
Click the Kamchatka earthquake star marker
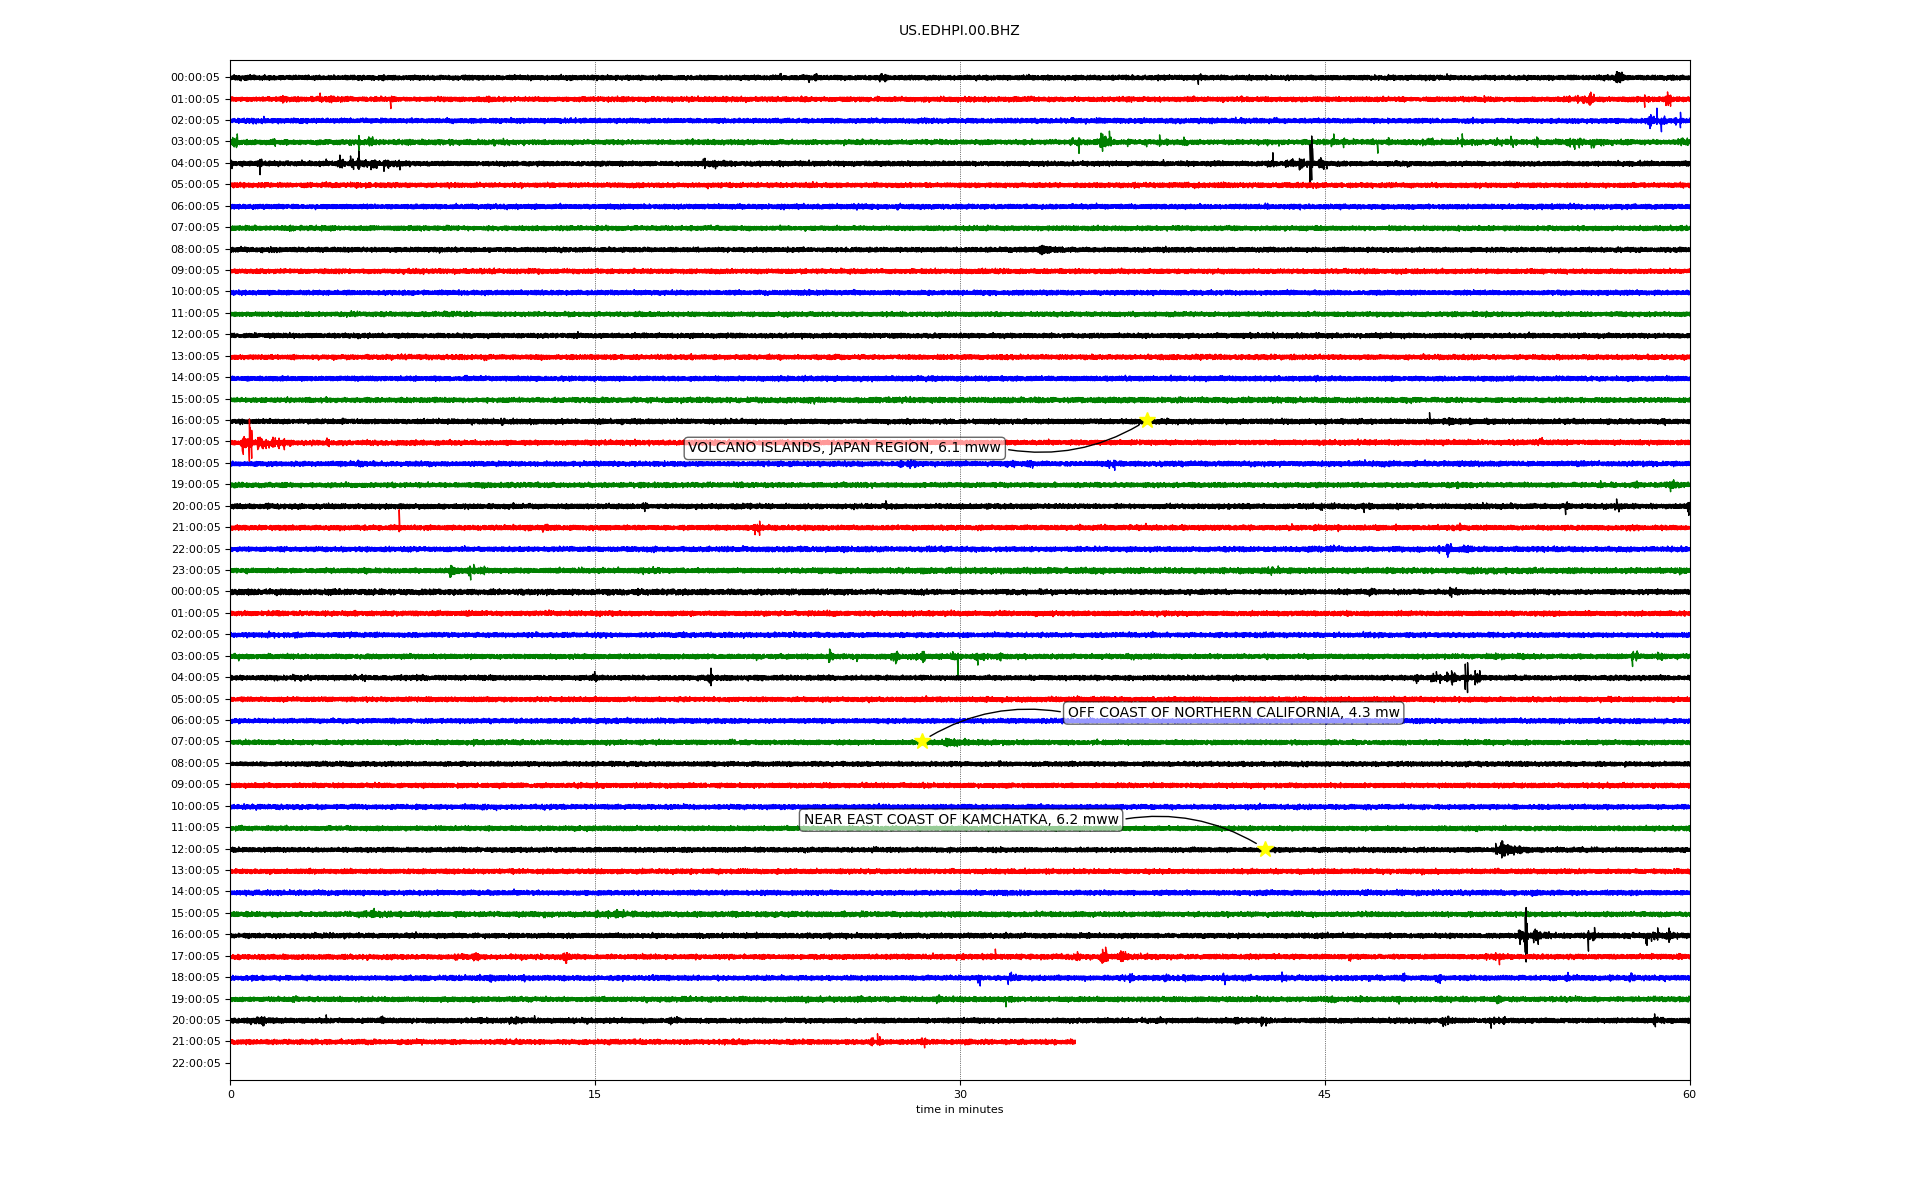click(x=1265, y=849)
